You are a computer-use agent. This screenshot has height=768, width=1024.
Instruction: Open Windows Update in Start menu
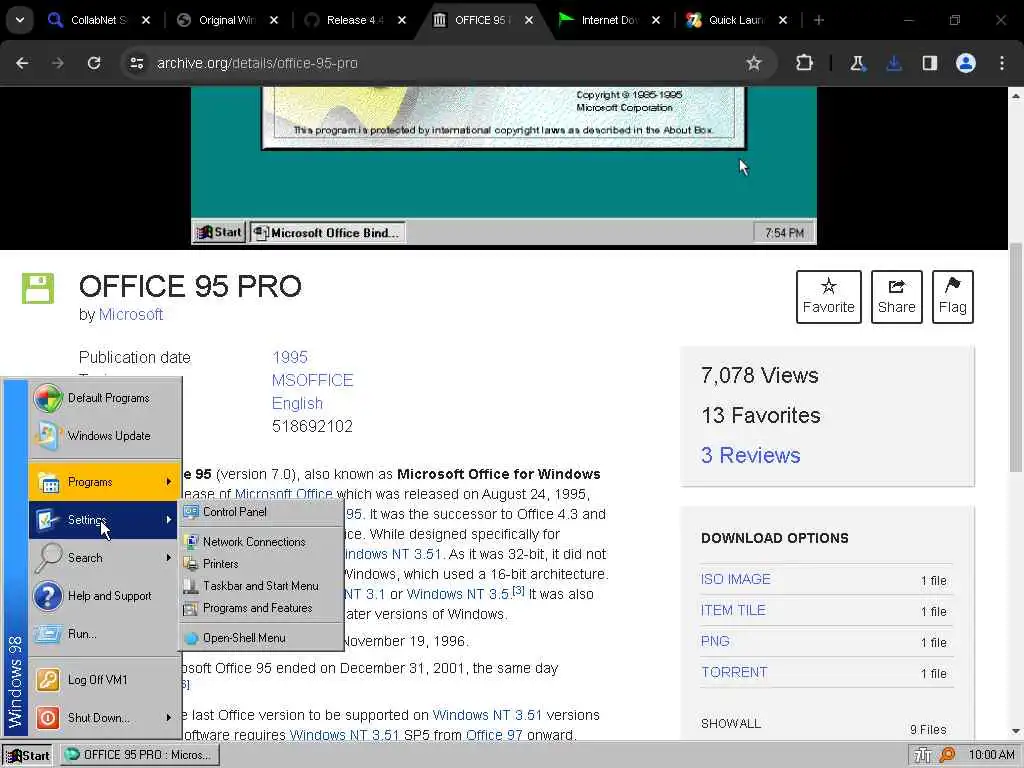104,436
